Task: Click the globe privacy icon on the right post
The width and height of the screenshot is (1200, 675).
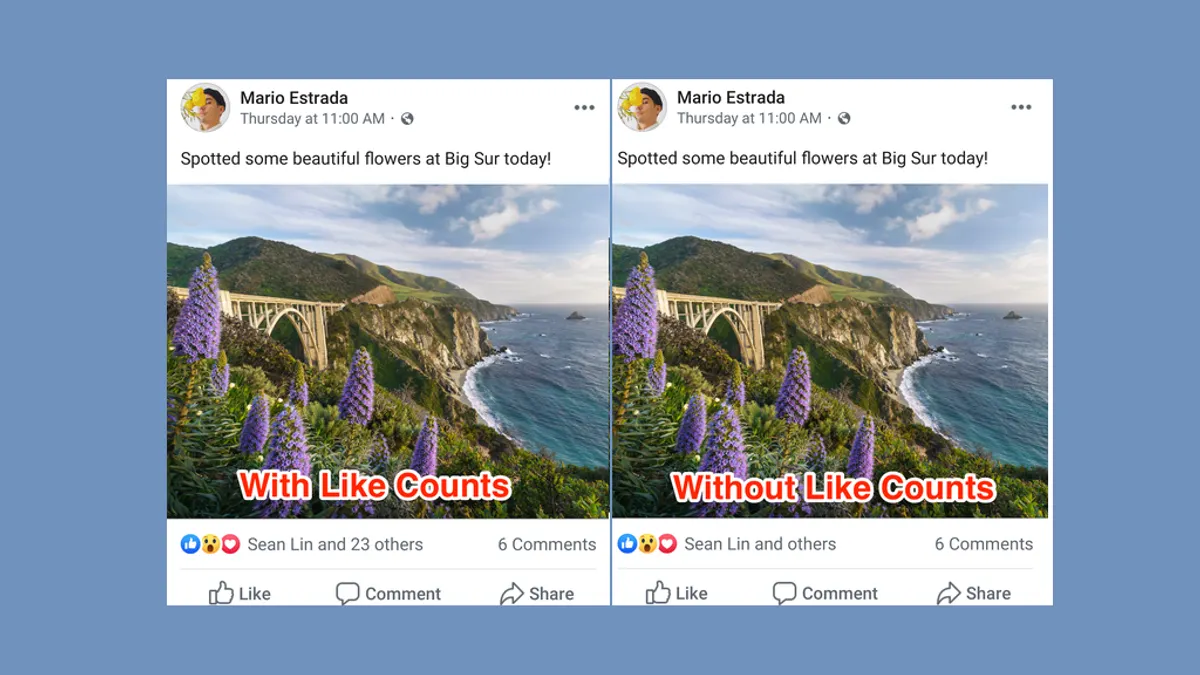Action: [844, 119]
